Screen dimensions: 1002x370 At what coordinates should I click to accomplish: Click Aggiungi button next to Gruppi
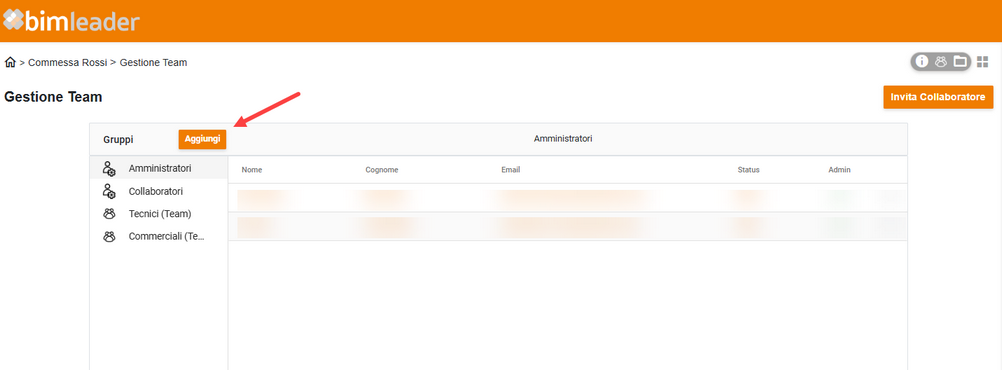pos(202,139)
